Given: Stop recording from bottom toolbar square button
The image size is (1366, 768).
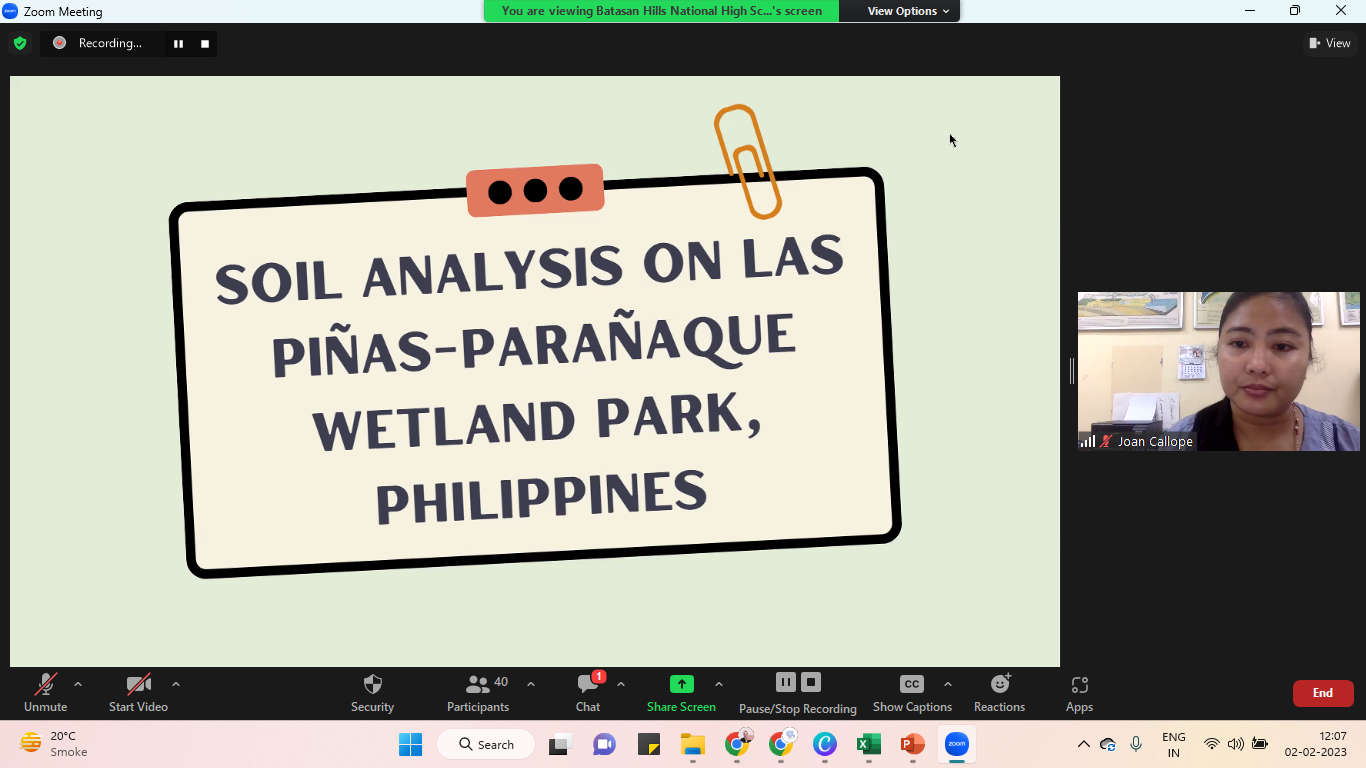Looking at the screenshot, I should coord(812,682).
